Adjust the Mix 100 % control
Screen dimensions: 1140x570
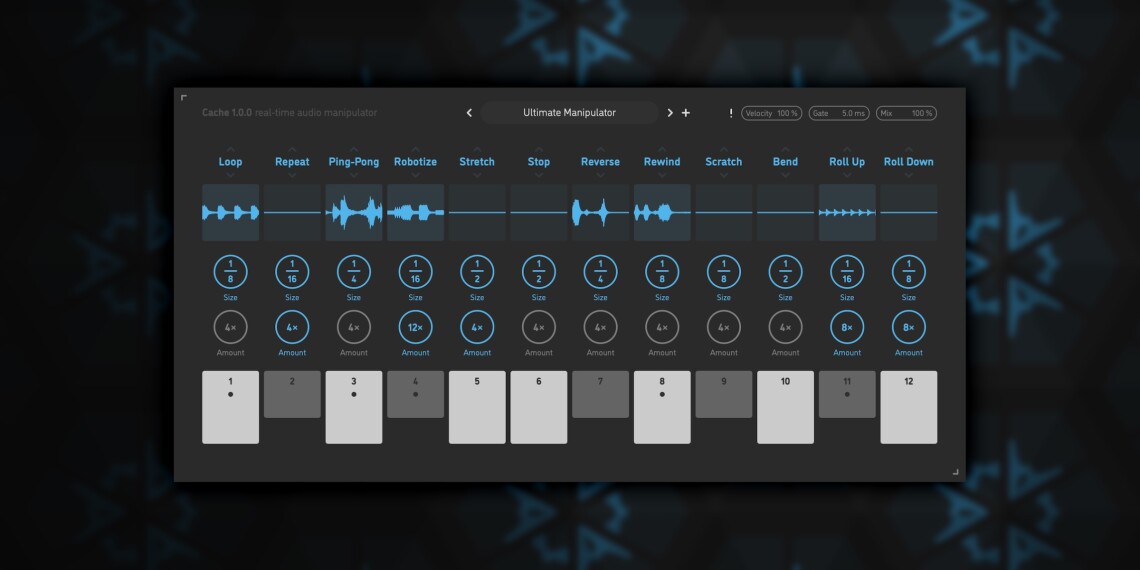pos(906,113)
